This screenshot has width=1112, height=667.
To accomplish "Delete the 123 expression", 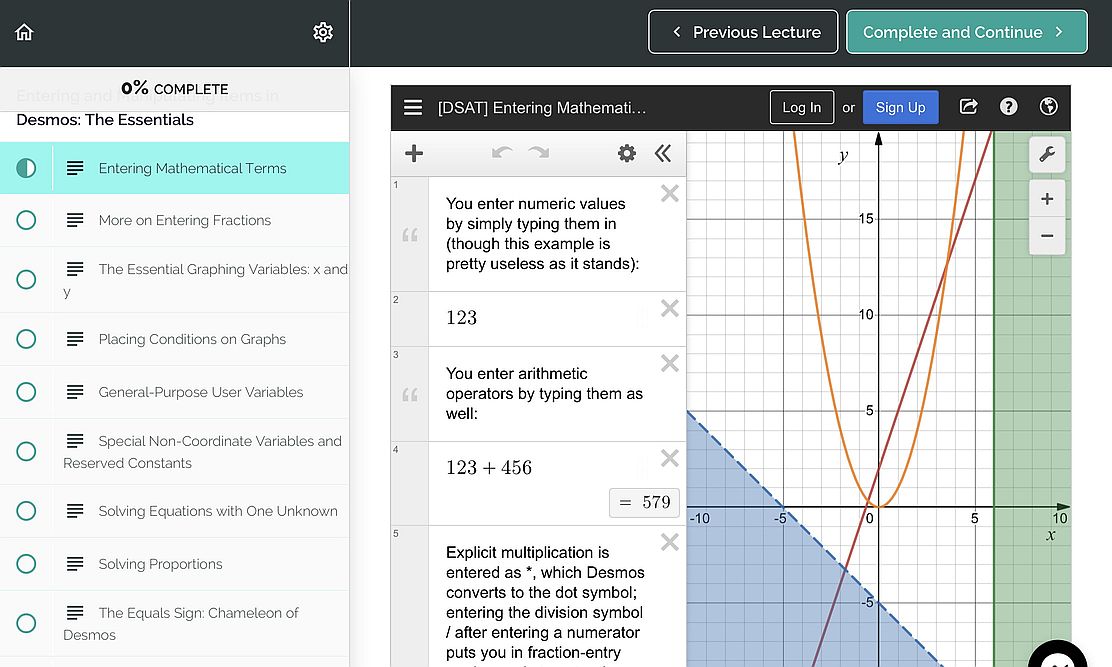I will pos(669,308).
